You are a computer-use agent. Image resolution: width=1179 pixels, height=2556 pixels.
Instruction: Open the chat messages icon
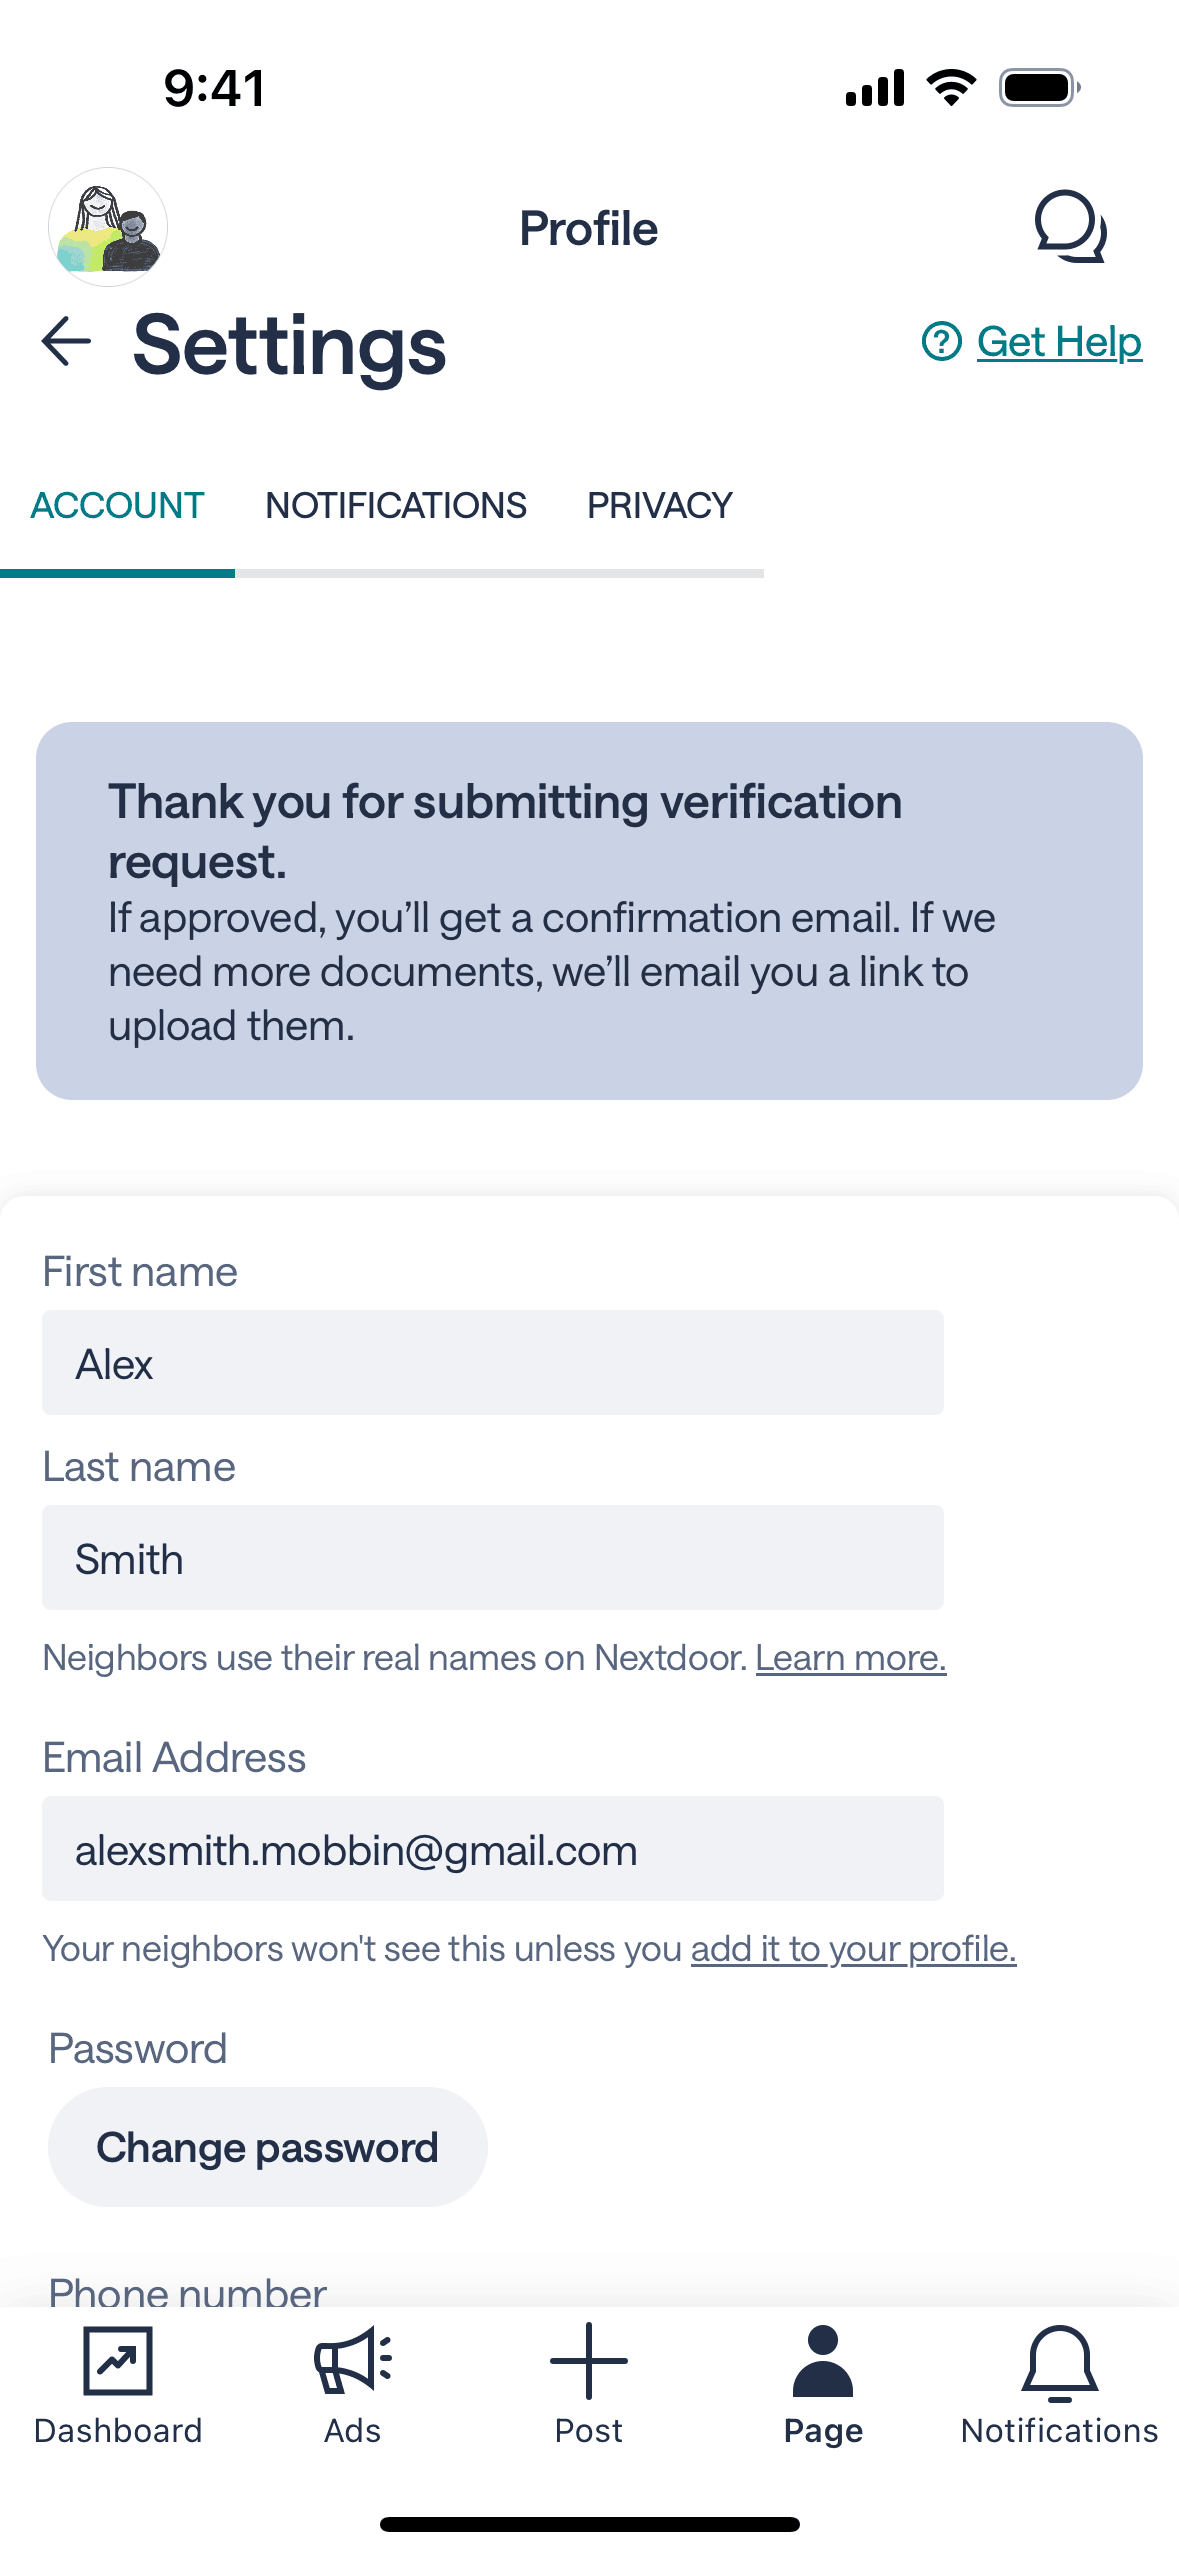coord(1069,227)
